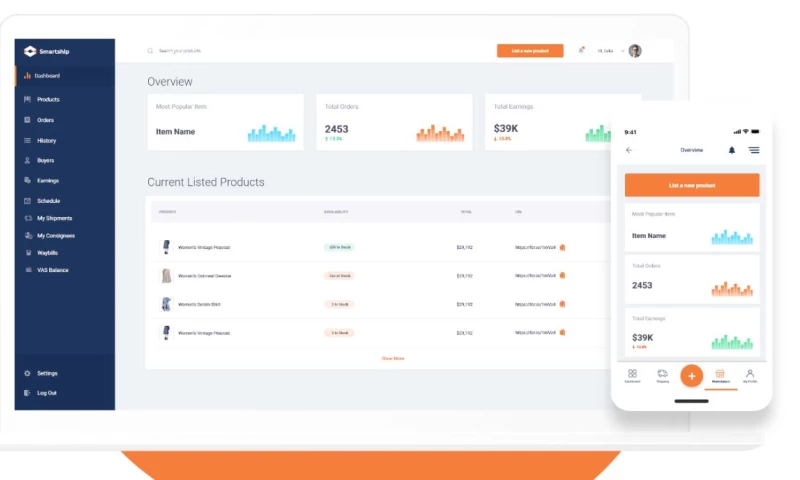The image size is (800, 480).
Task: Expand the user account dropdown arrow
Action: click(x=622, y=50)
